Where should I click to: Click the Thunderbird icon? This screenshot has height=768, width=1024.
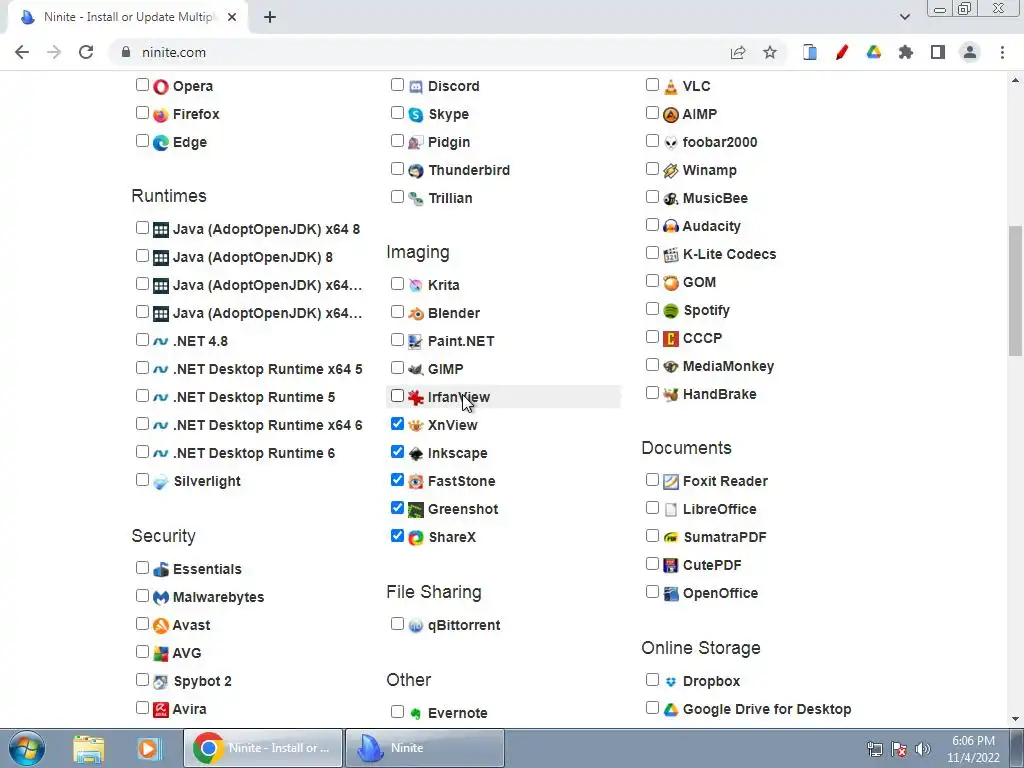point(416,170)
